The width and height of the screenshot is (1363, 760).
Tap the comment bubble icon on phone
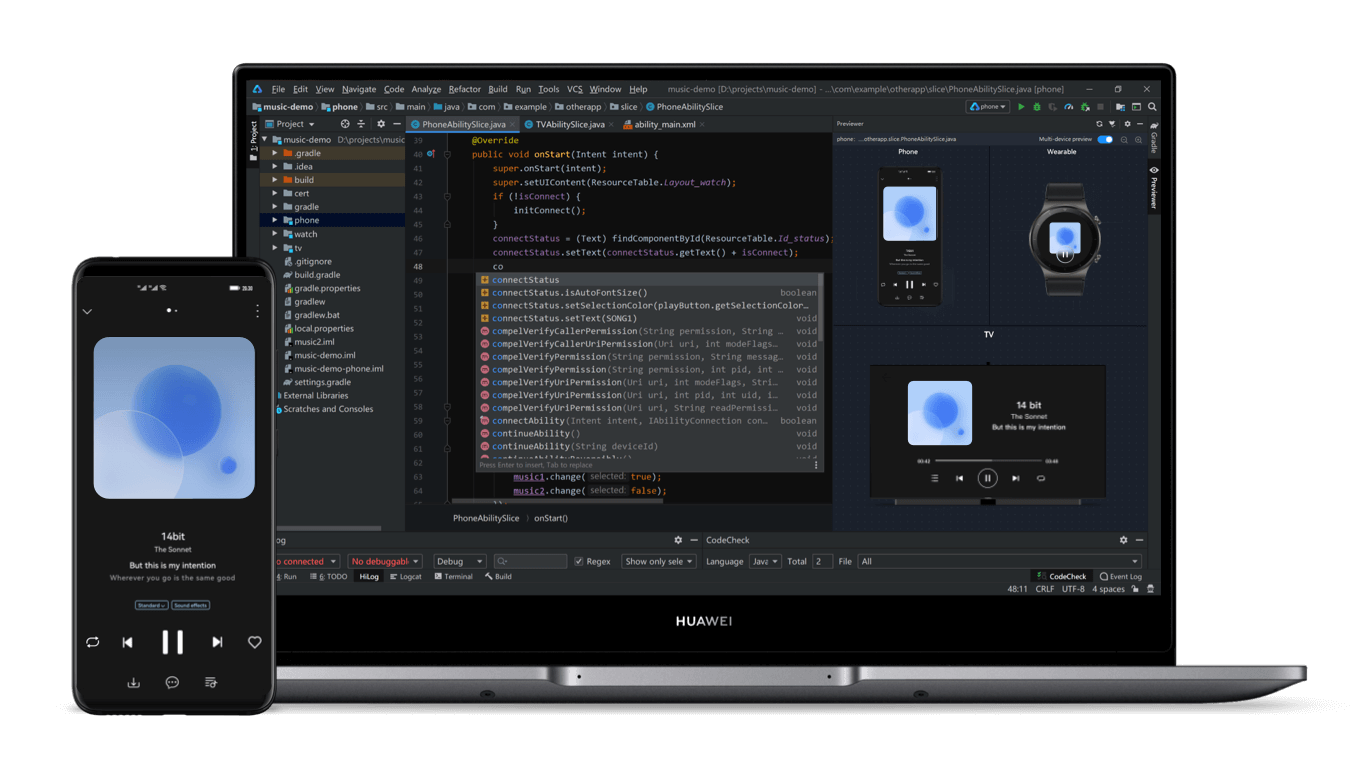172,682
